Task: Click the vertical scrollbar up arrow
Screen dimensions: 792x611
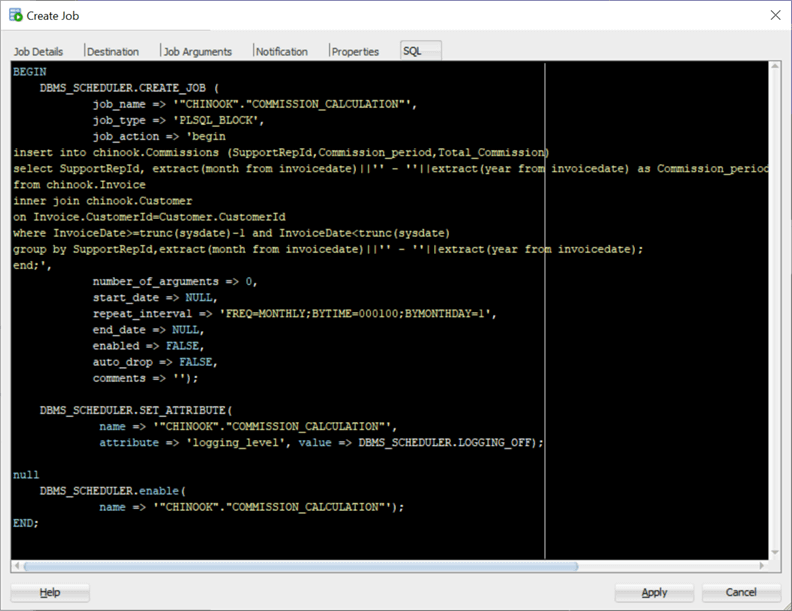Action: (775, 66)
